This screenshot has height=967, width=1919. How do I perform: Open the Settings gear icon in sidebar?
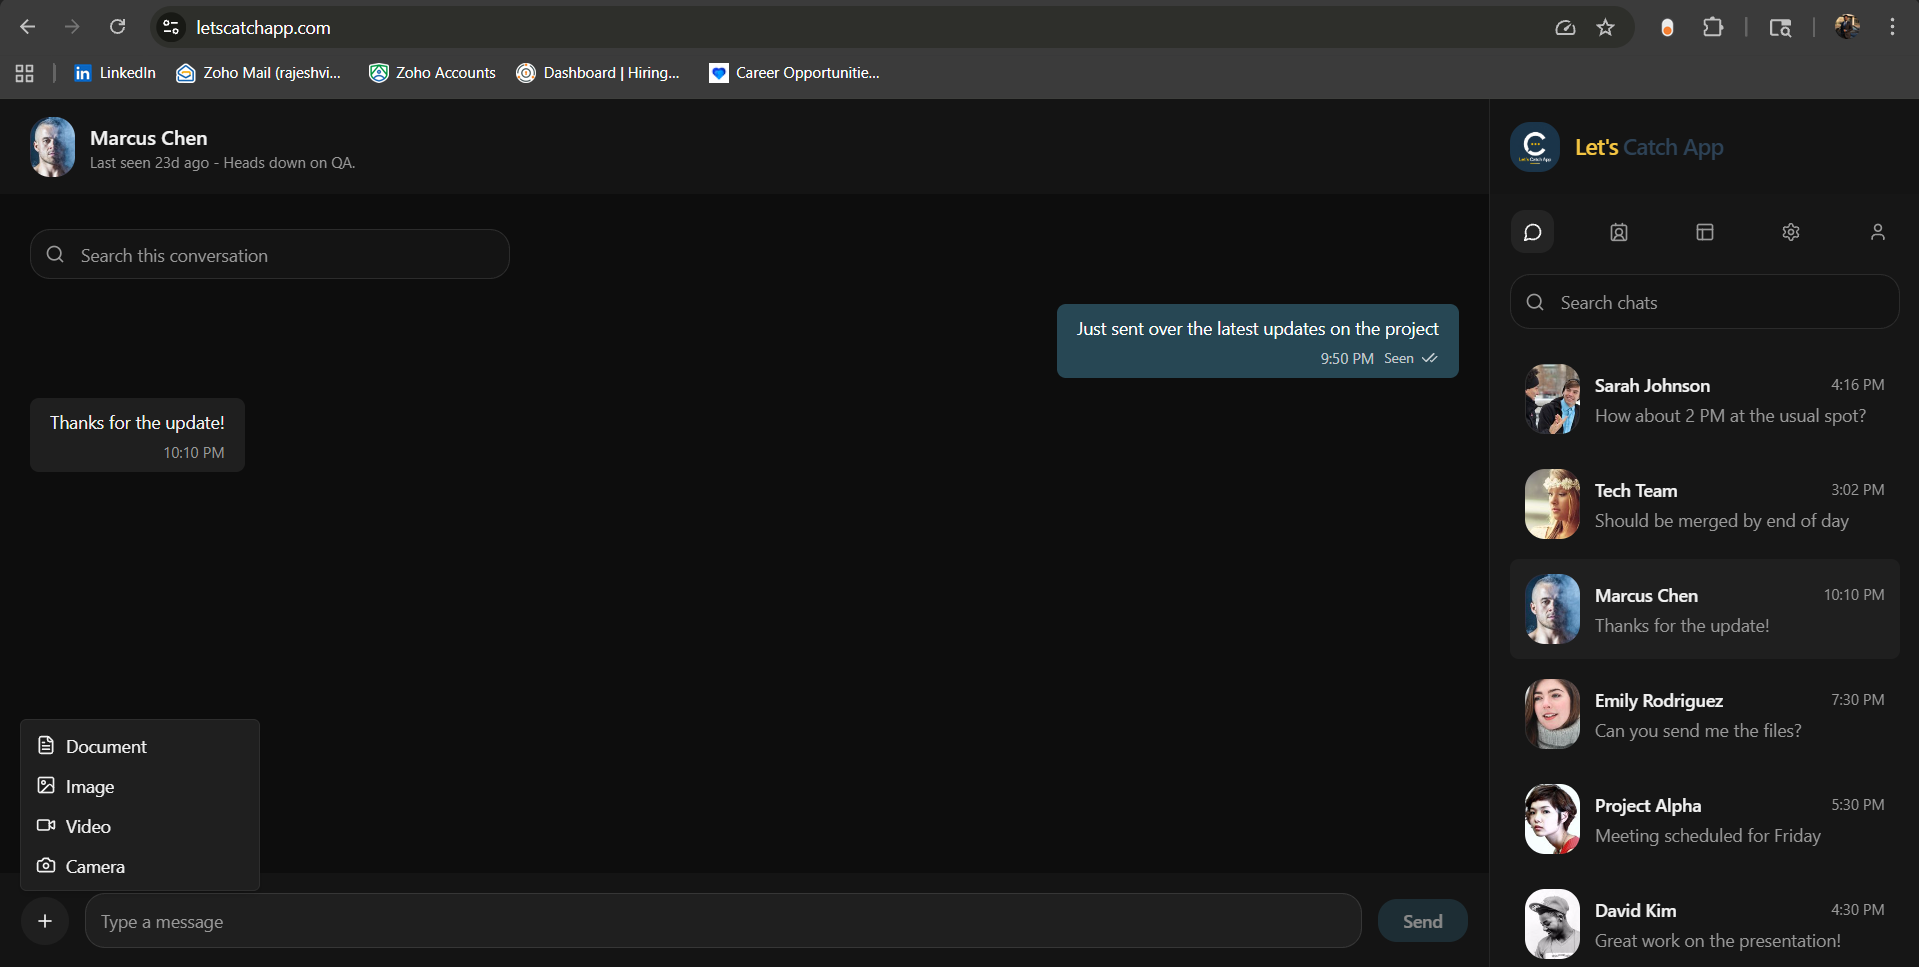(x=1791, y=232)
